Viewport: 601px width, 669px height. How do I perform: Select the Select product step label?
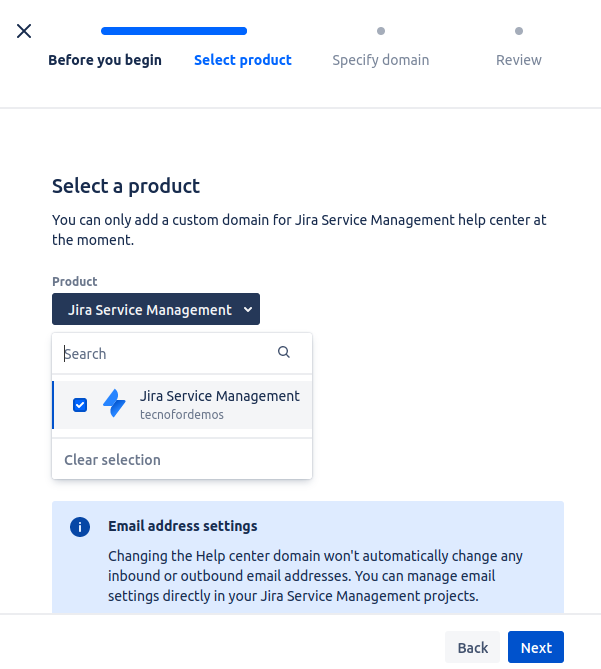243,60
